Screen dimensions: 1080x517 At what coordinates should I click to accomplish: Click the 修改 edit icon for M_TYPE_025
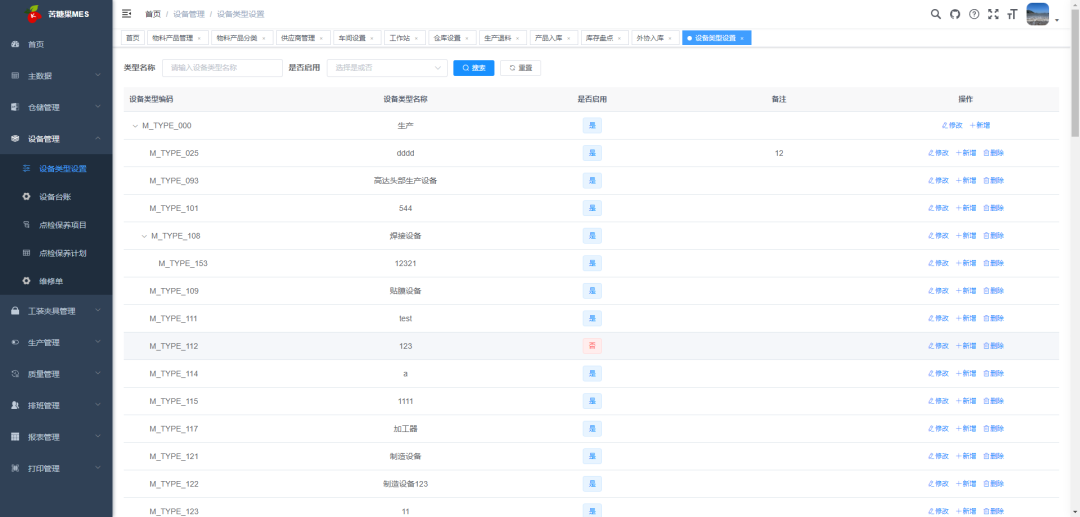938,153
